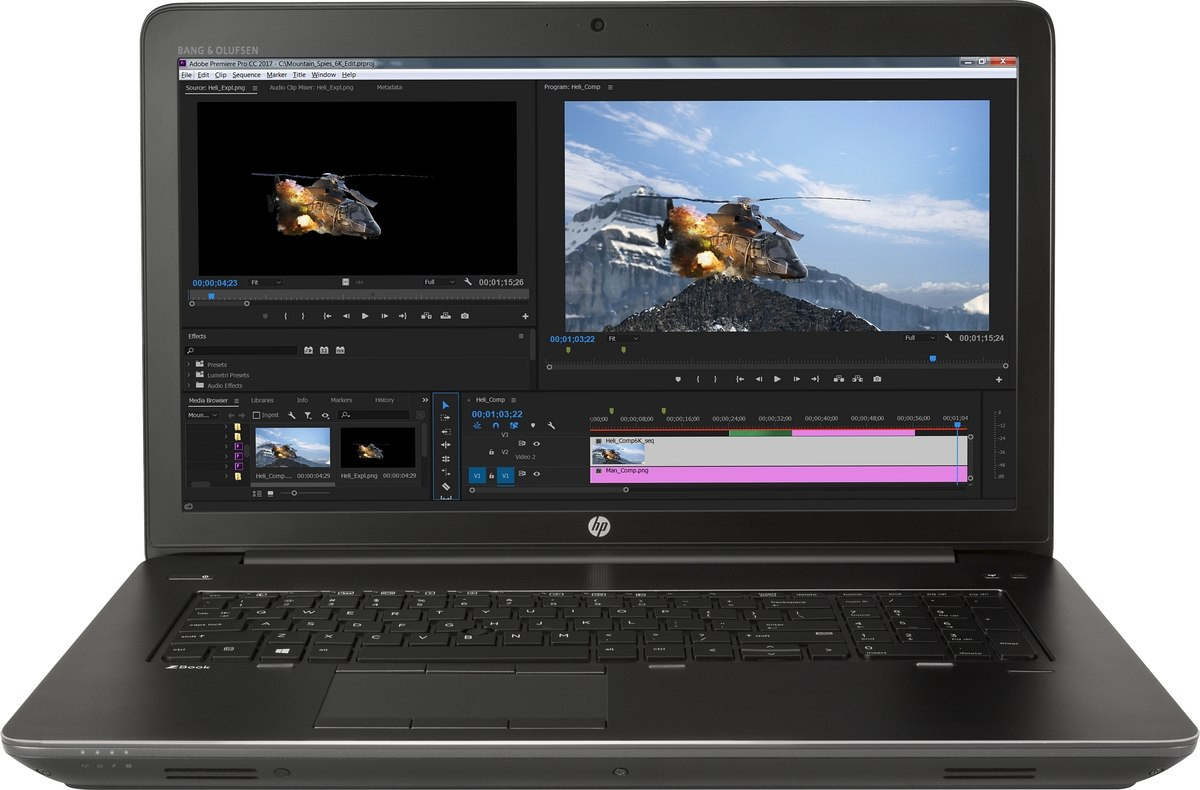Play the Program monitor sequence
1200x790 pixels.
[777, 379]
